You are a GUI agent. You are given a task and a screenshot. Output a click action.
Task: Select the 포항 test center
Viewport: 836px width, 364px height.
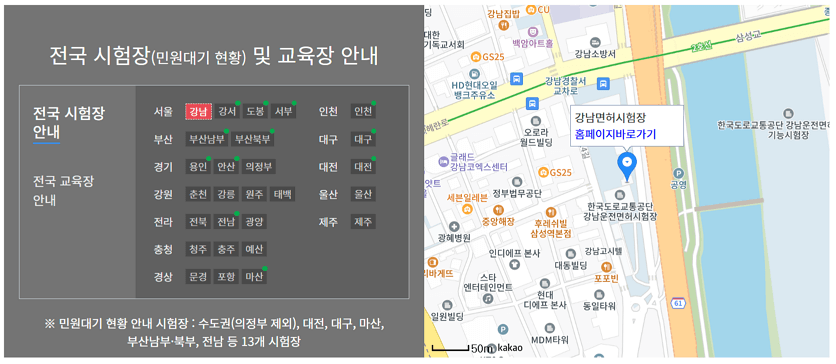click(226, 277)
